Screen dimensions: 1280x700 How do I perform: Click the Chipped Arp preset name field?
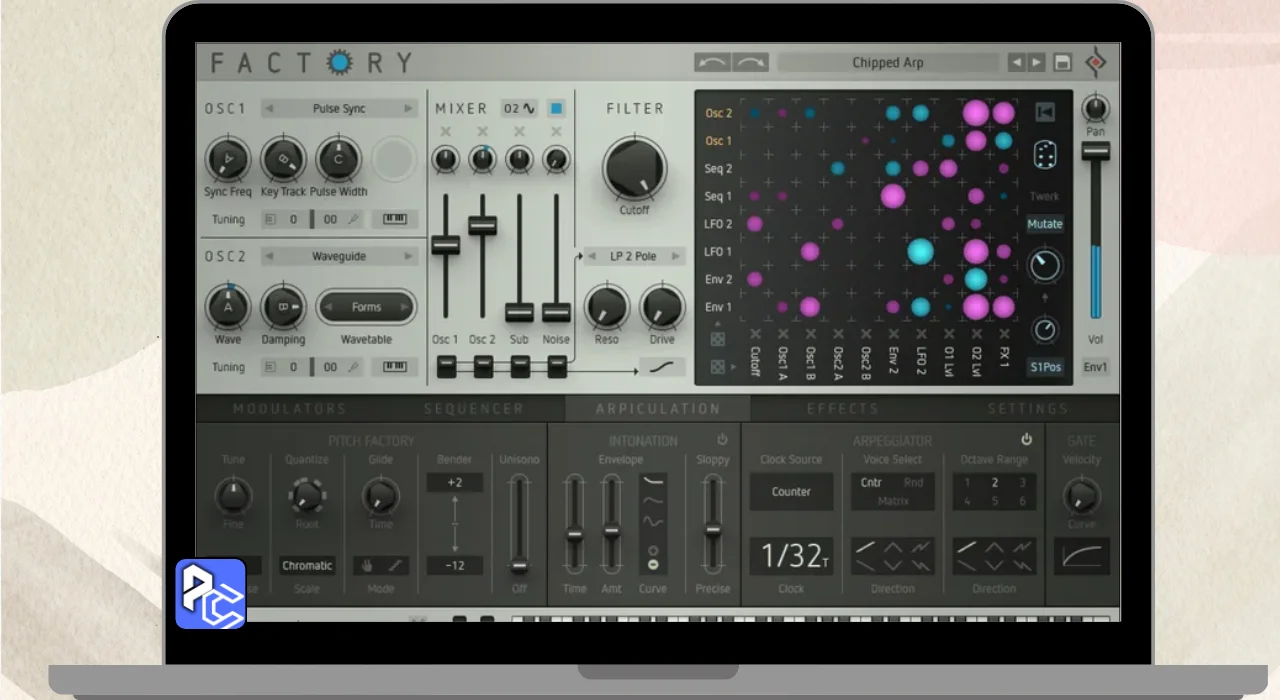pos(888,63)
